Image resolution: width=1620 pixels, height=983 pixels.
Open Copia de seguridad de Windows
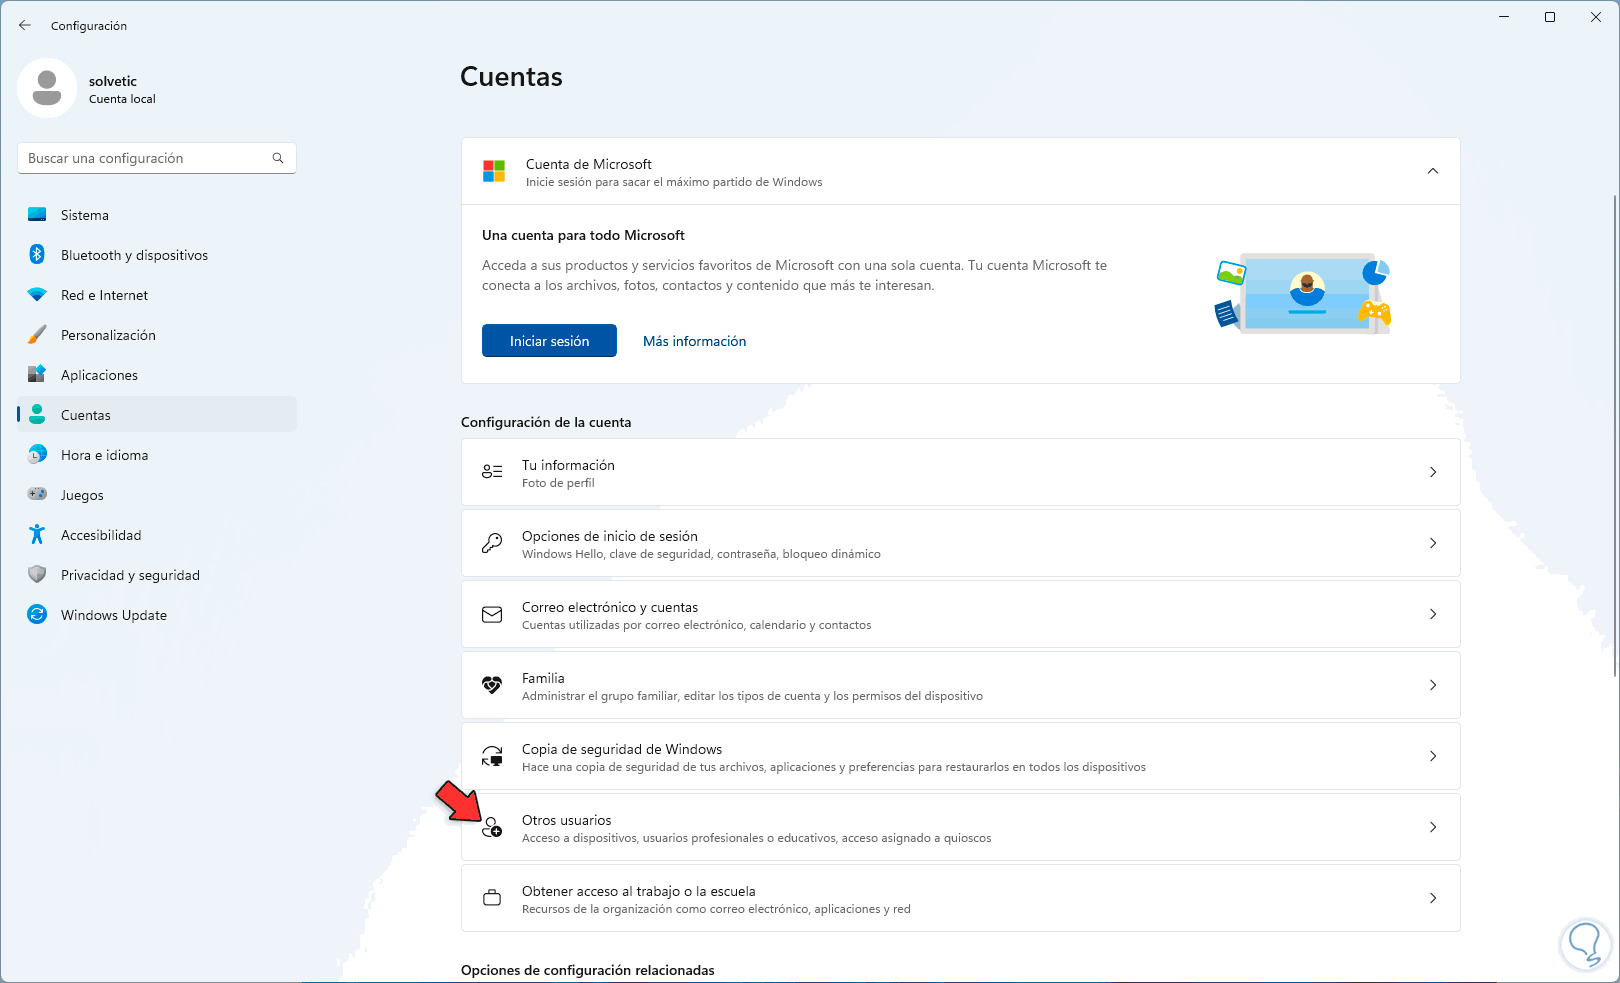(x=961, y=756)
